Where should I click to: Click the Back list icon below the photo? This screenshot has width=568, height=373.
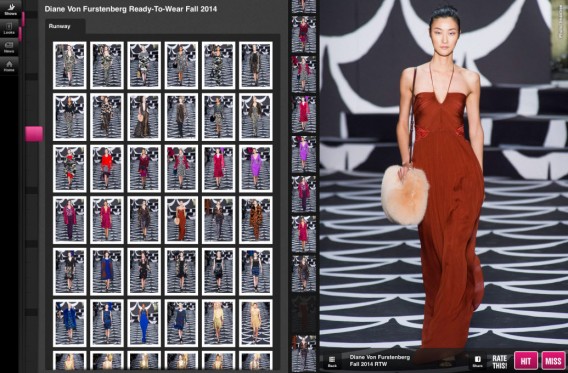click(332, 361)
